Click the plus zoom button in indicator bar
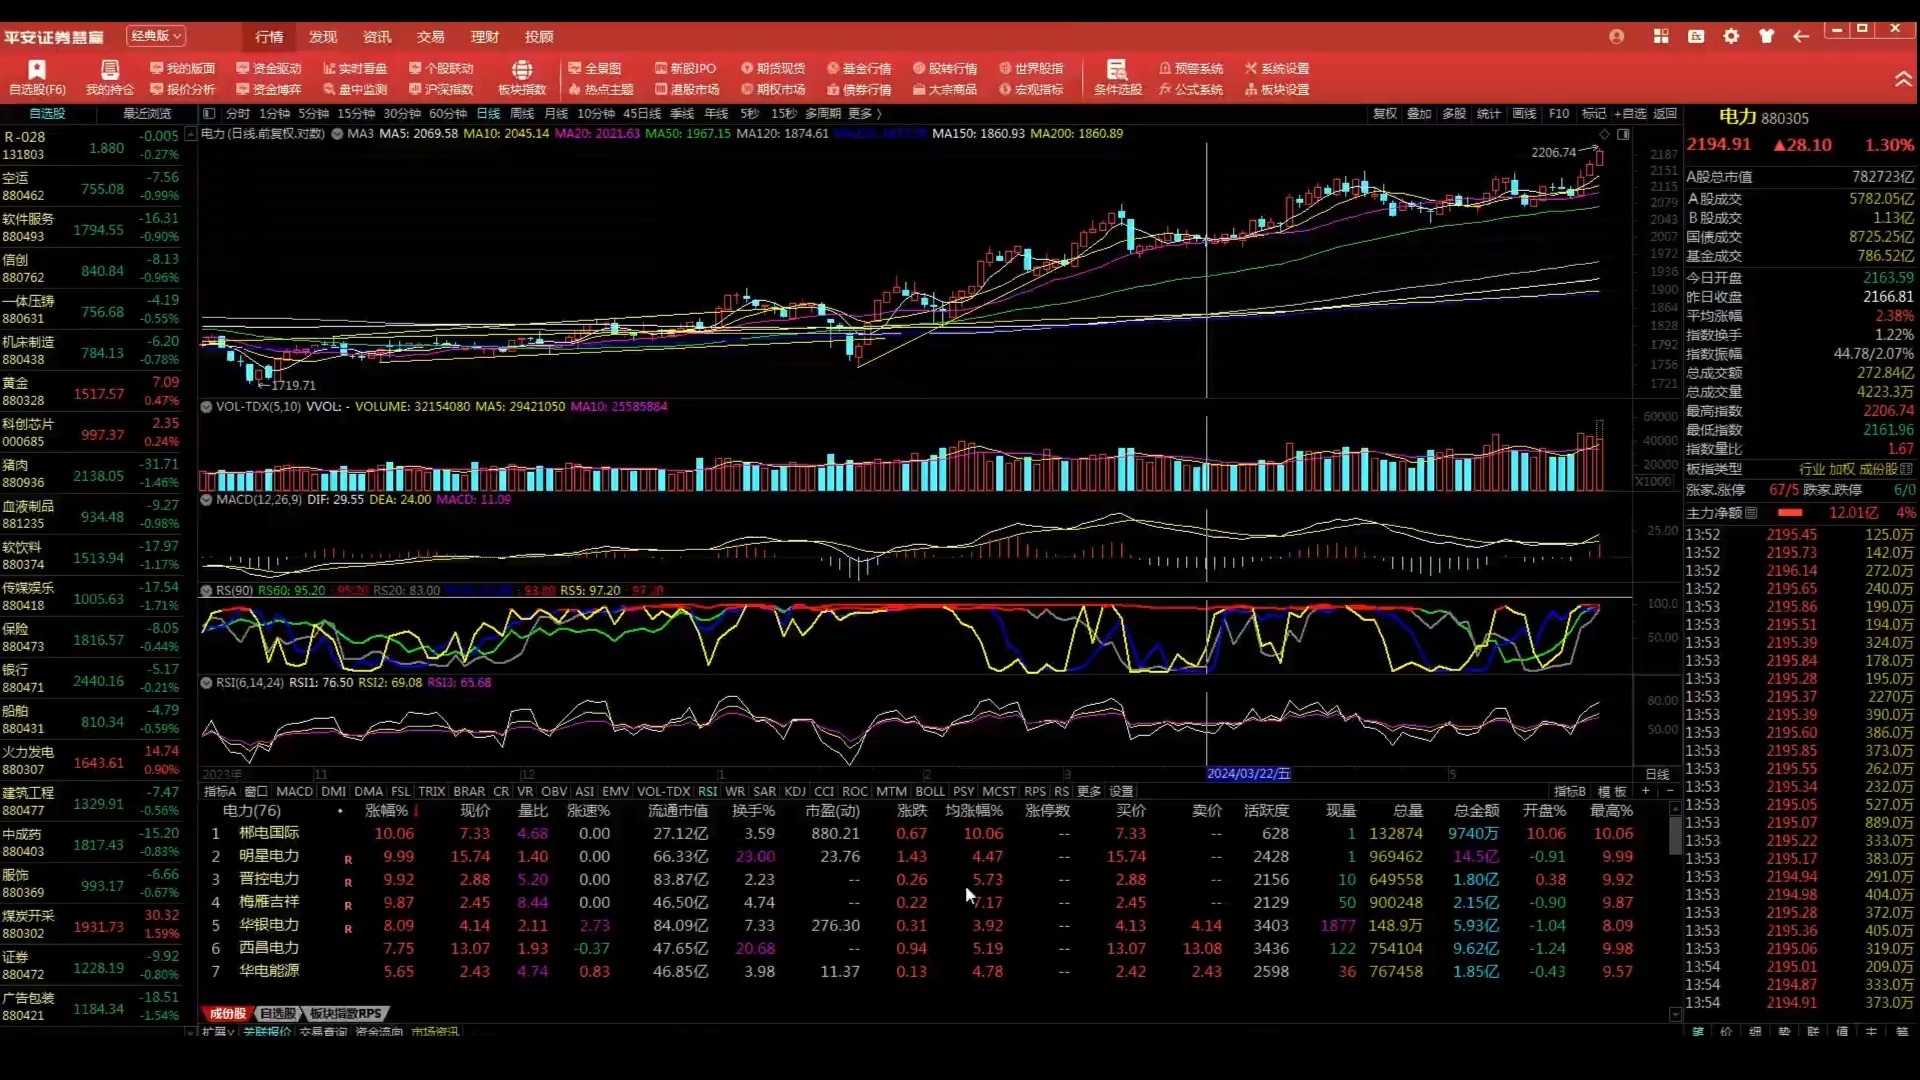 1646,791
